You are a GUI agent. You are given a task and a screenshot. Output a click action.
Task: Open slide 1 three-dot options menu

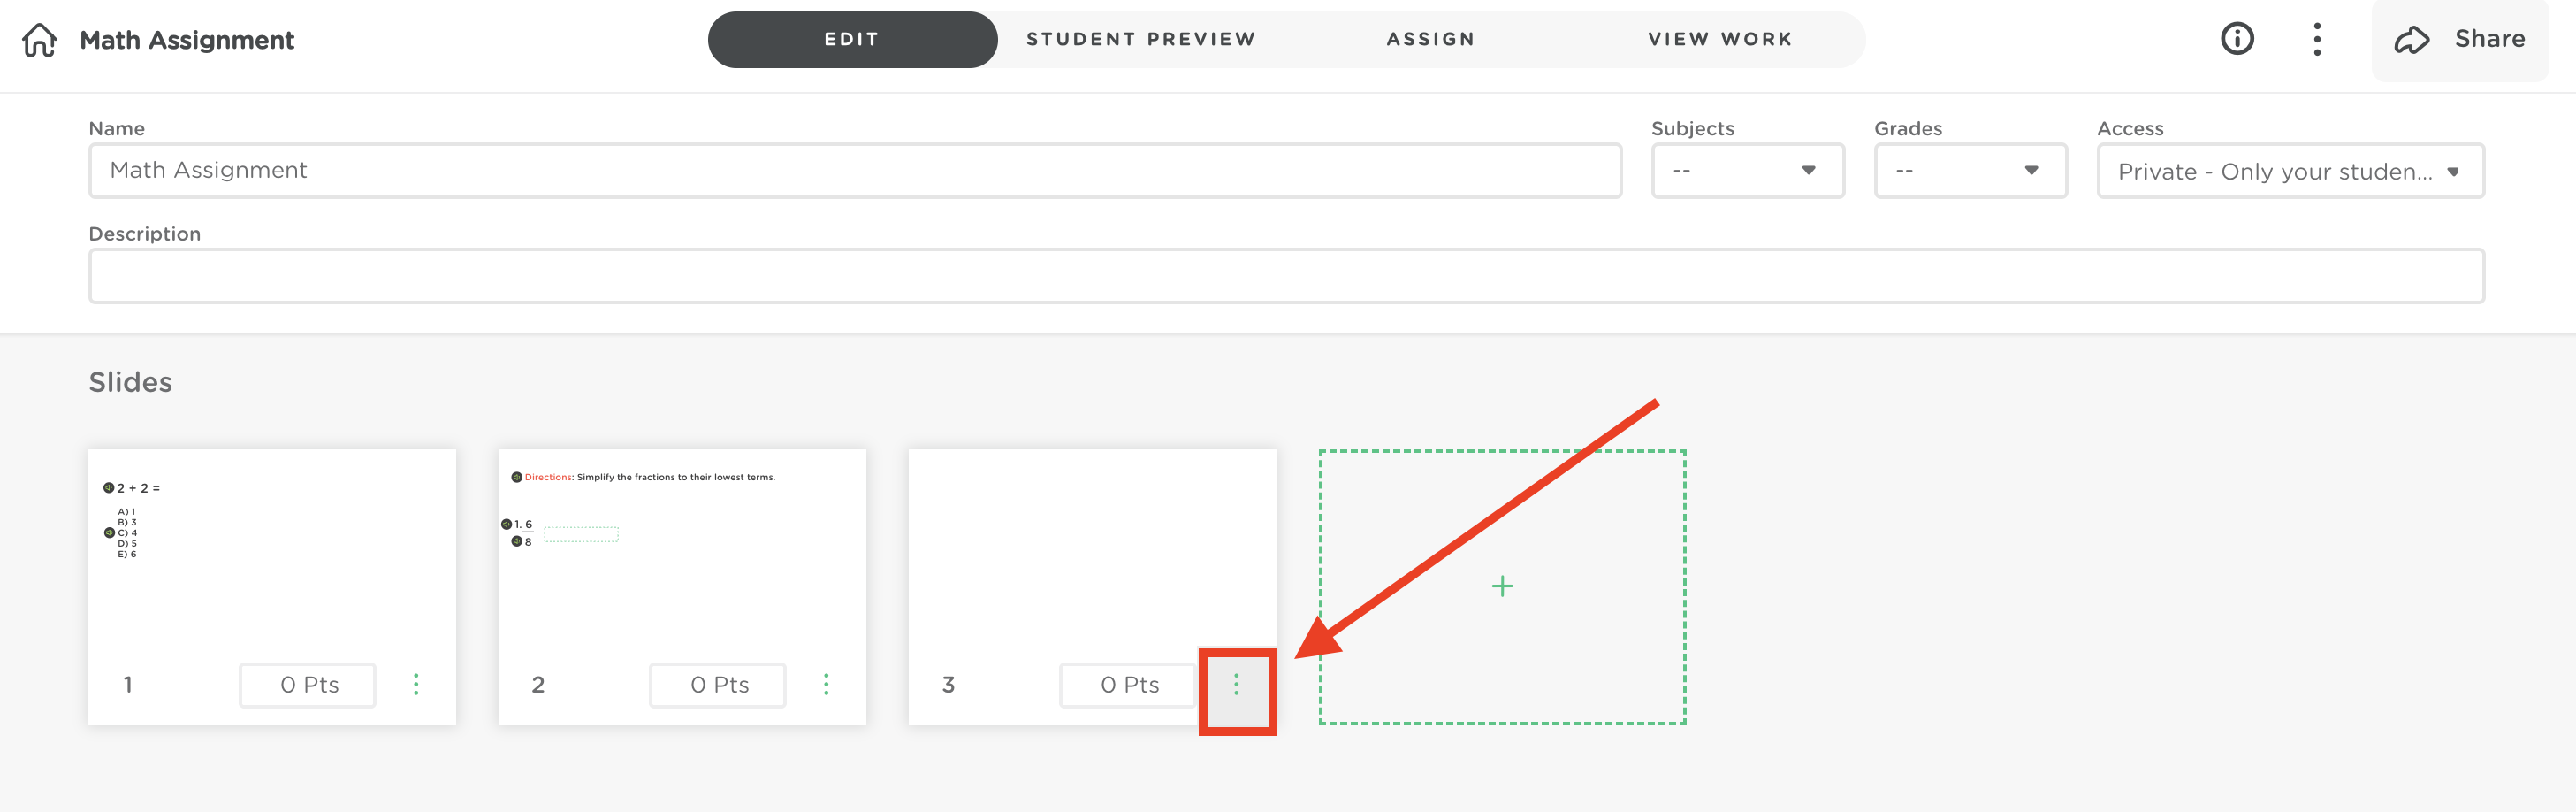click(x=416, y=684)
